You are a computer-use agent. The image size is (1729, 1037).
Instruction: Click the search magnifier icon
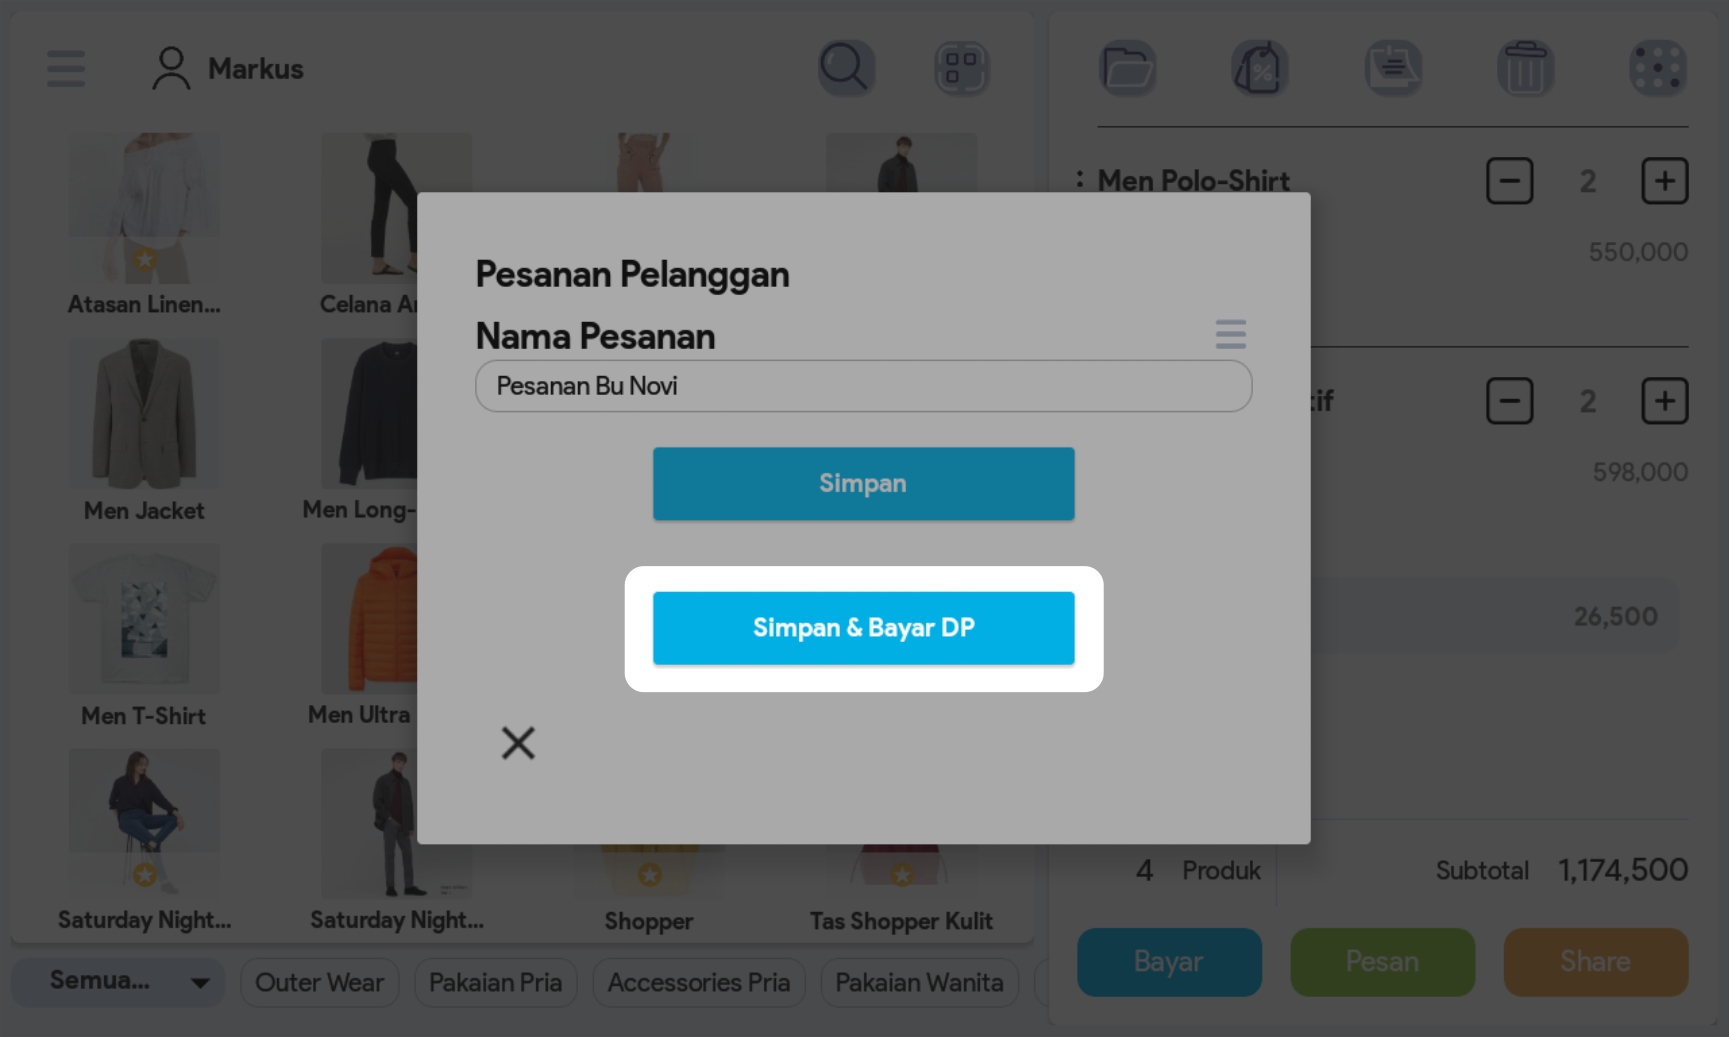tap(846, 68)
